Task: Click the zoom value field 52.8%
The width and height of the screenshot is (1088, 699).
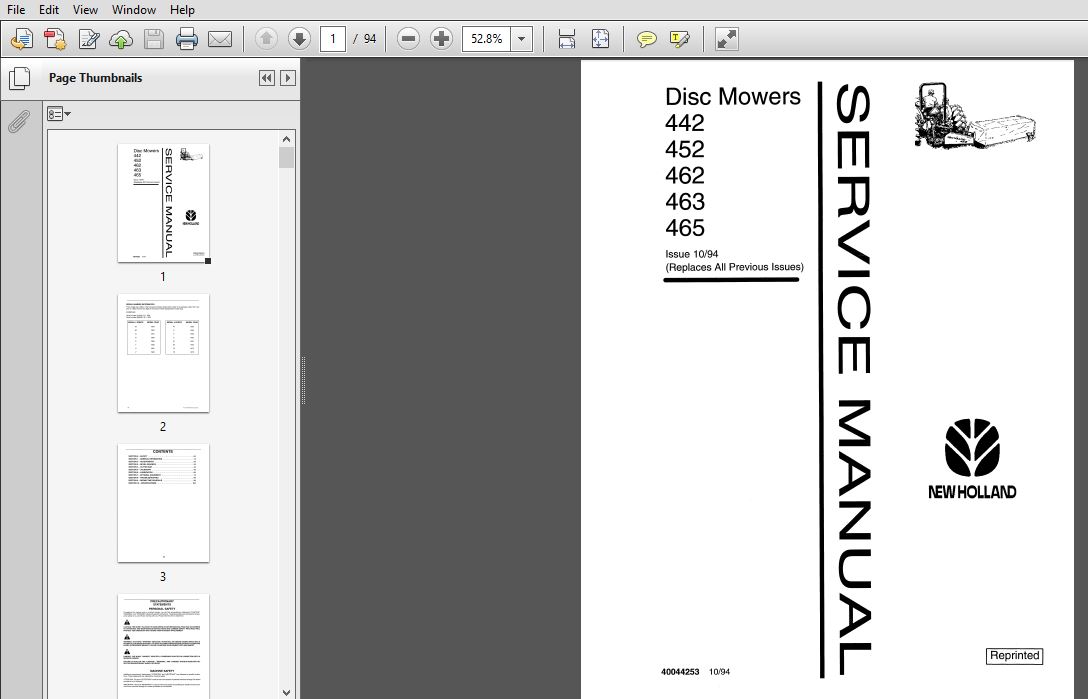Action: [486, 39]
